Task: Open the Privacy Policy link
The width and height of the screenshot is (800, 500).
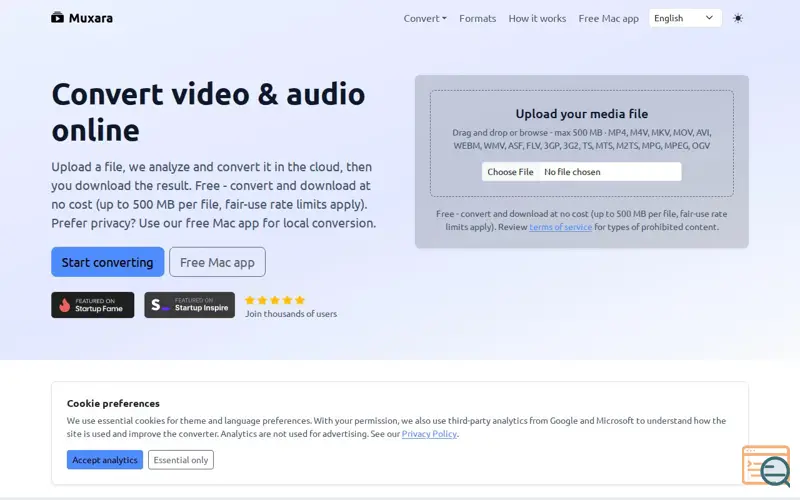Action: (429, 434)
